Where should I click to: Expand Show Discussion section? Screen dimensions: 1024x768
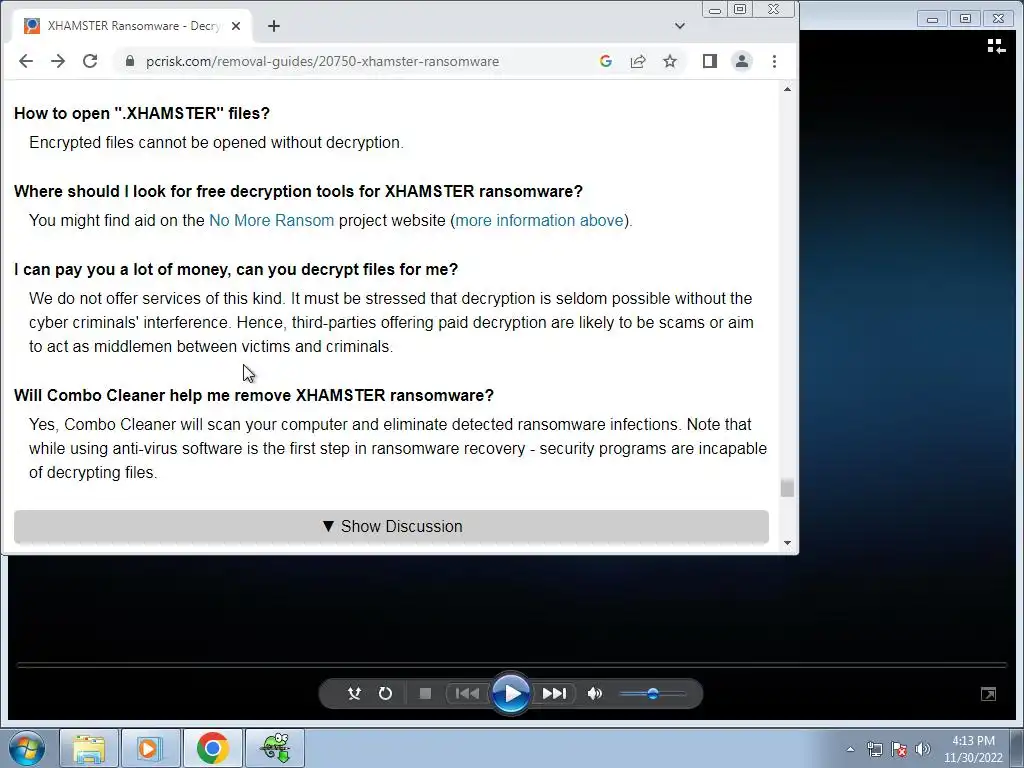[391, 526]
